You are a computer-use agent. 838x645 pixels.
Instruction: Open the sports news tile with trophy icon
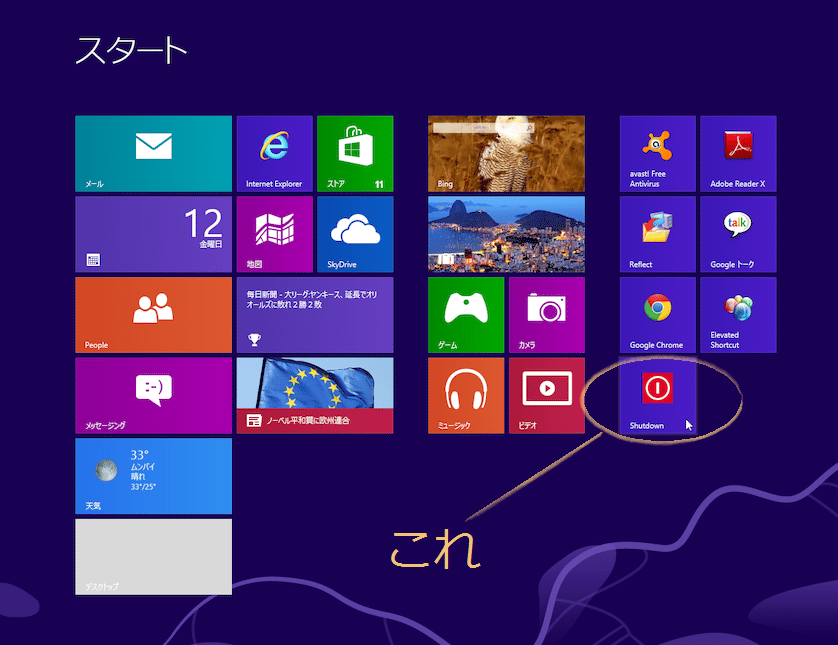tap(315, 315)
